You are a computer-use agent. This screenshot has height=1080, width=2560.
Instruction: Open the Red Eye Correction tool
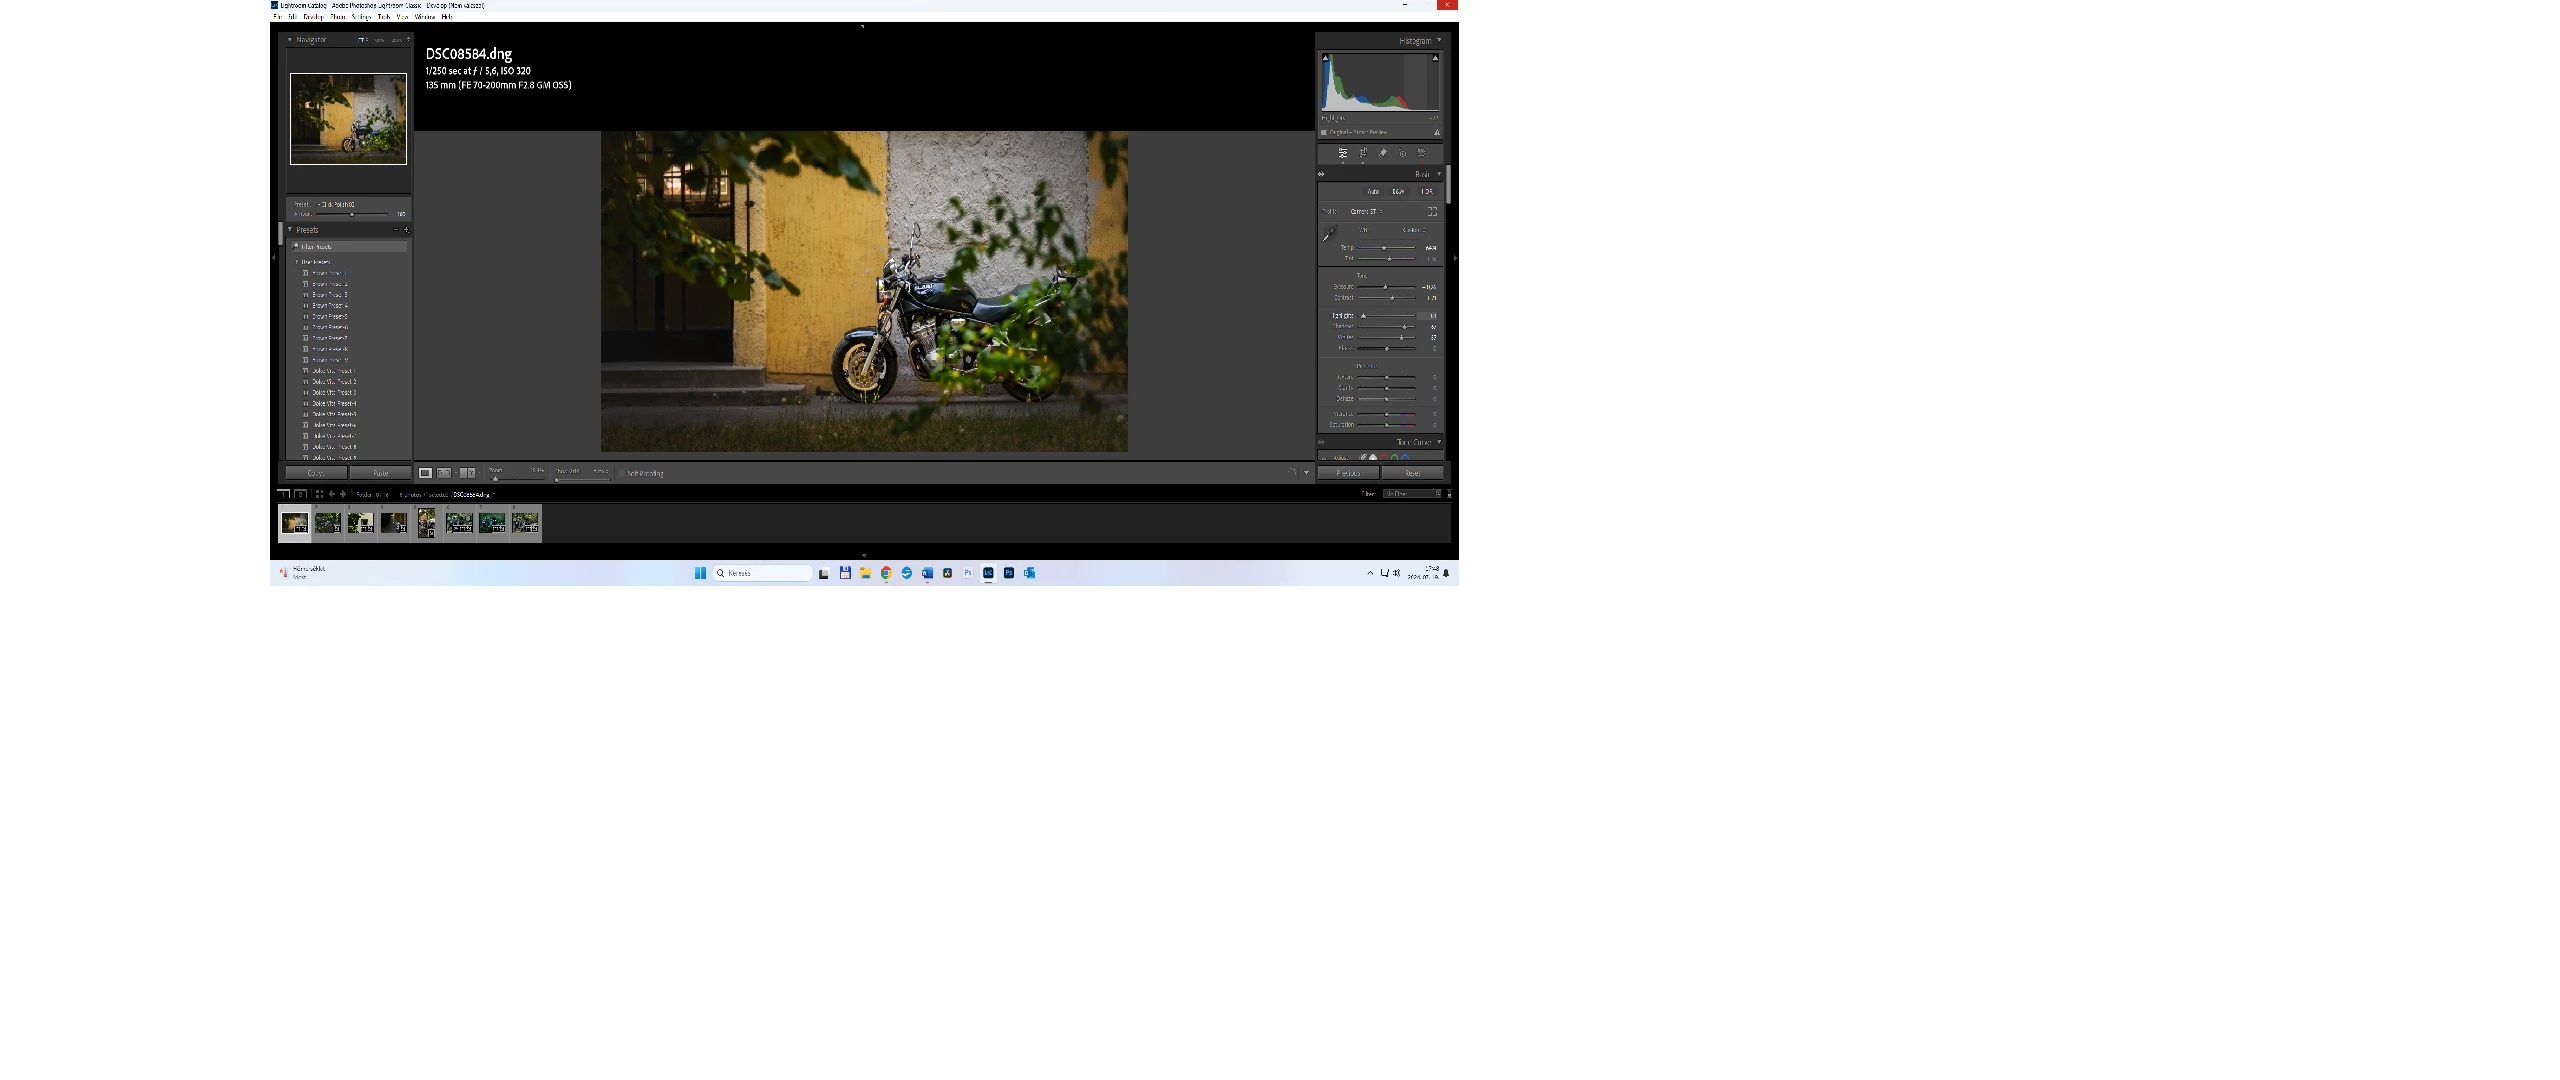click(1402, 153)
